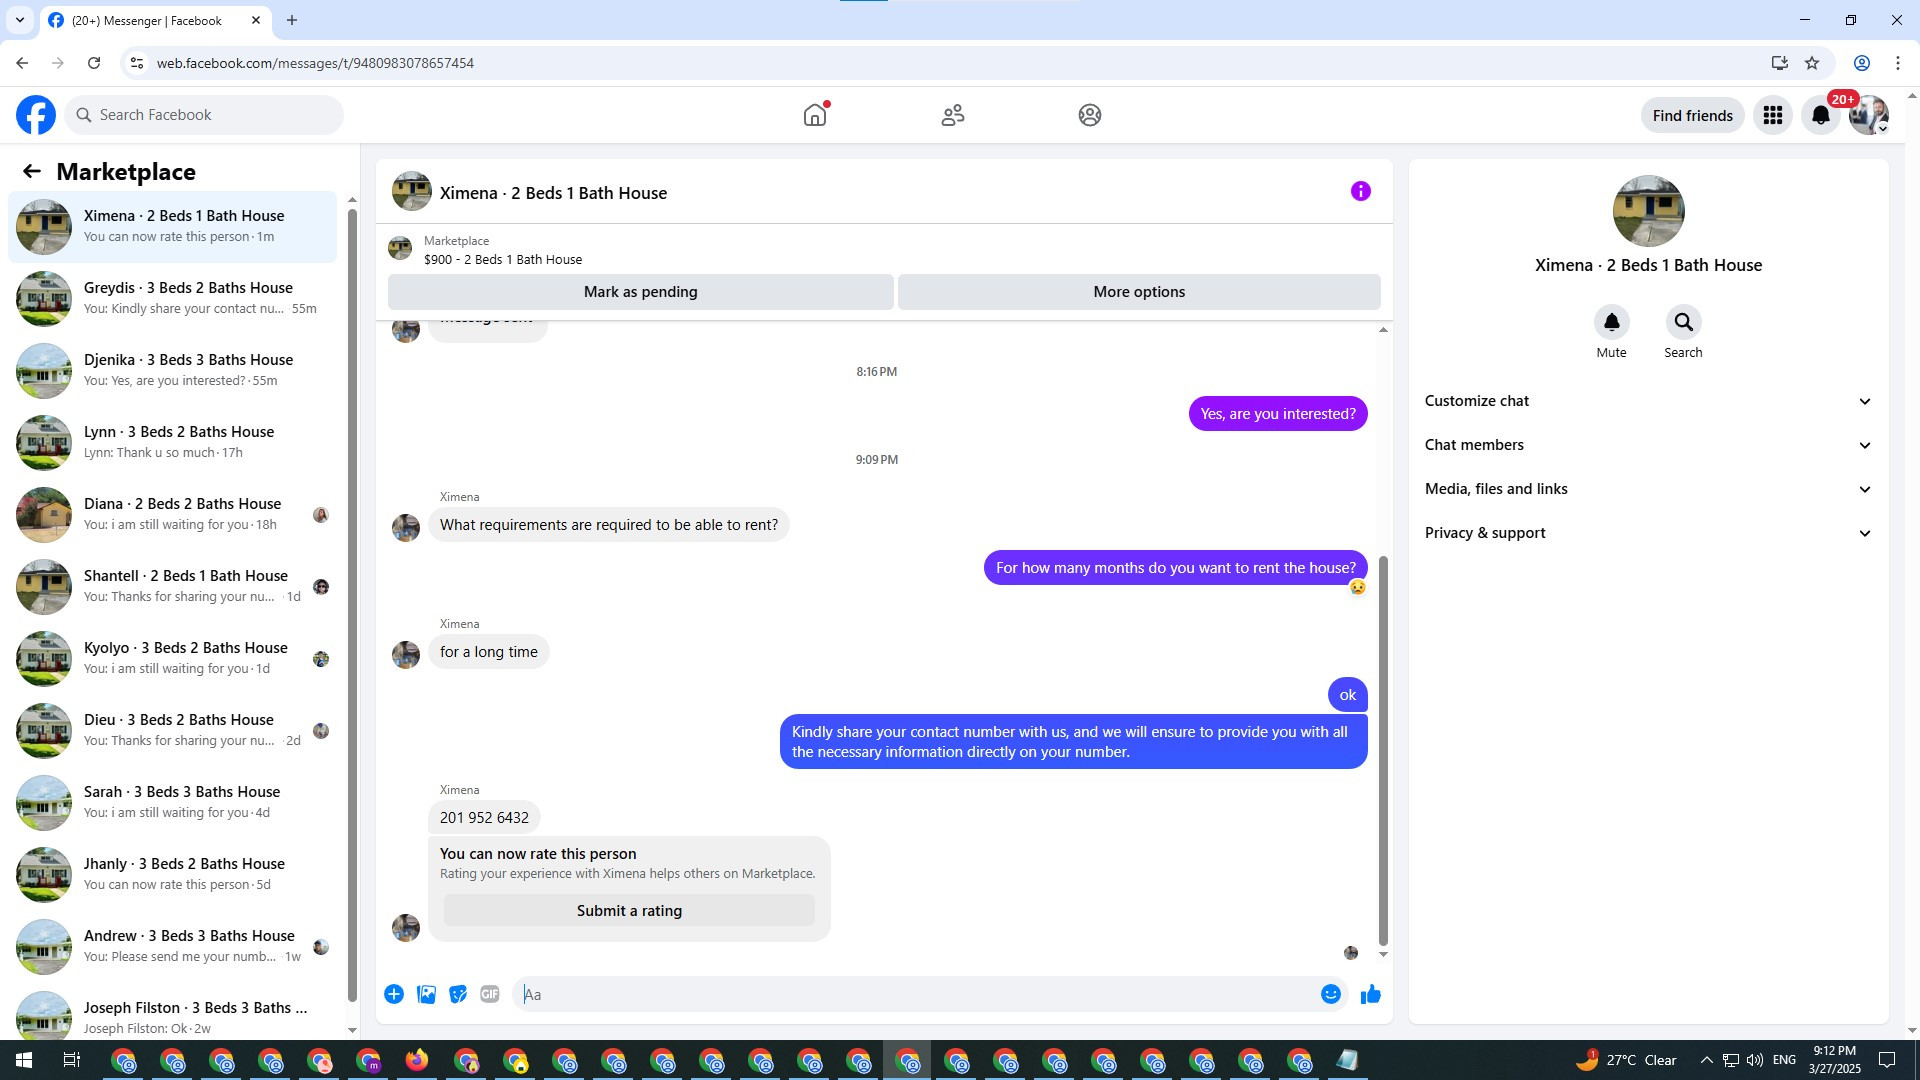1920x1080 pixels.
Task: Send a thumbs-up like
Action: tap(1370, 994)
